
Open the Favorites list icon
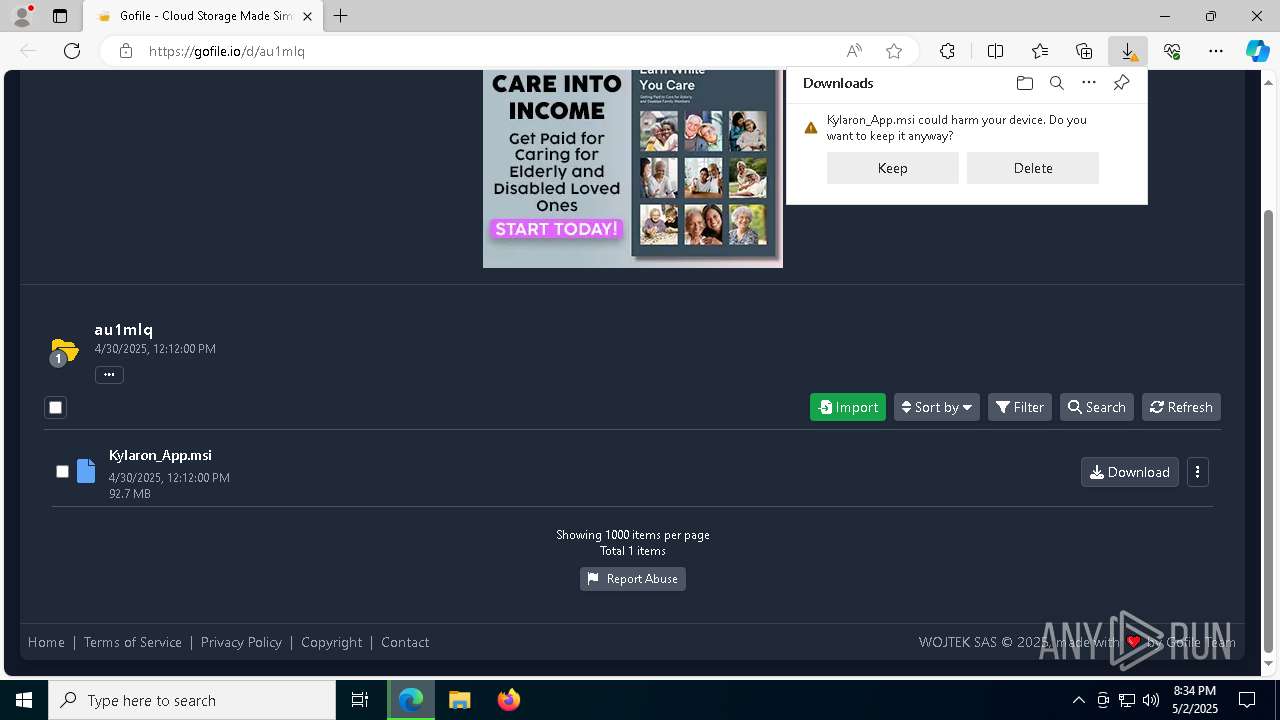pyautogui.click(x=1040, y=51)
